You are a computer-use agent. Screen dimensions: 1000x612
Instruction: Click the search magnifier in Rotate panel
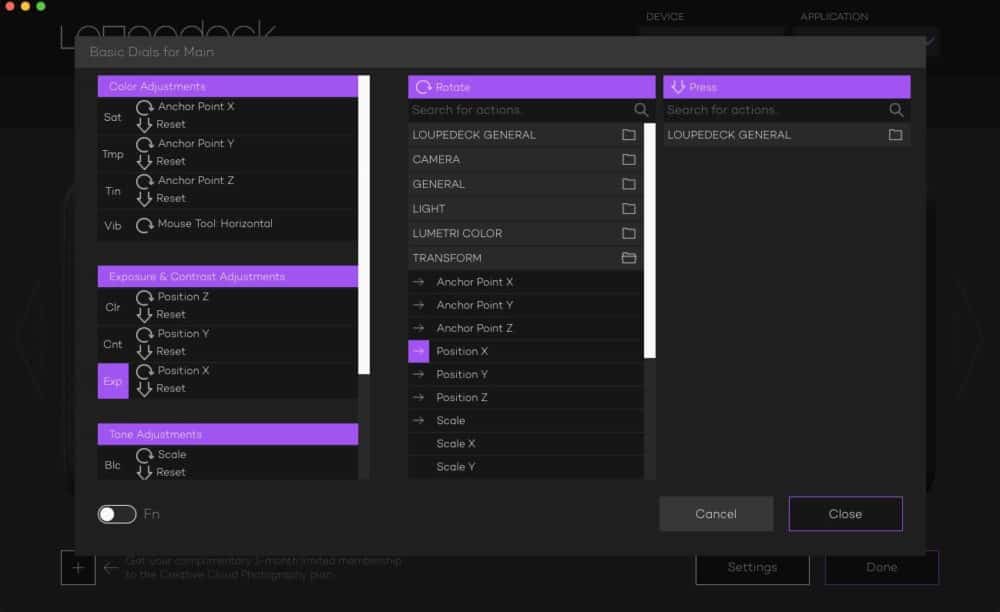[x=641, y=110]
